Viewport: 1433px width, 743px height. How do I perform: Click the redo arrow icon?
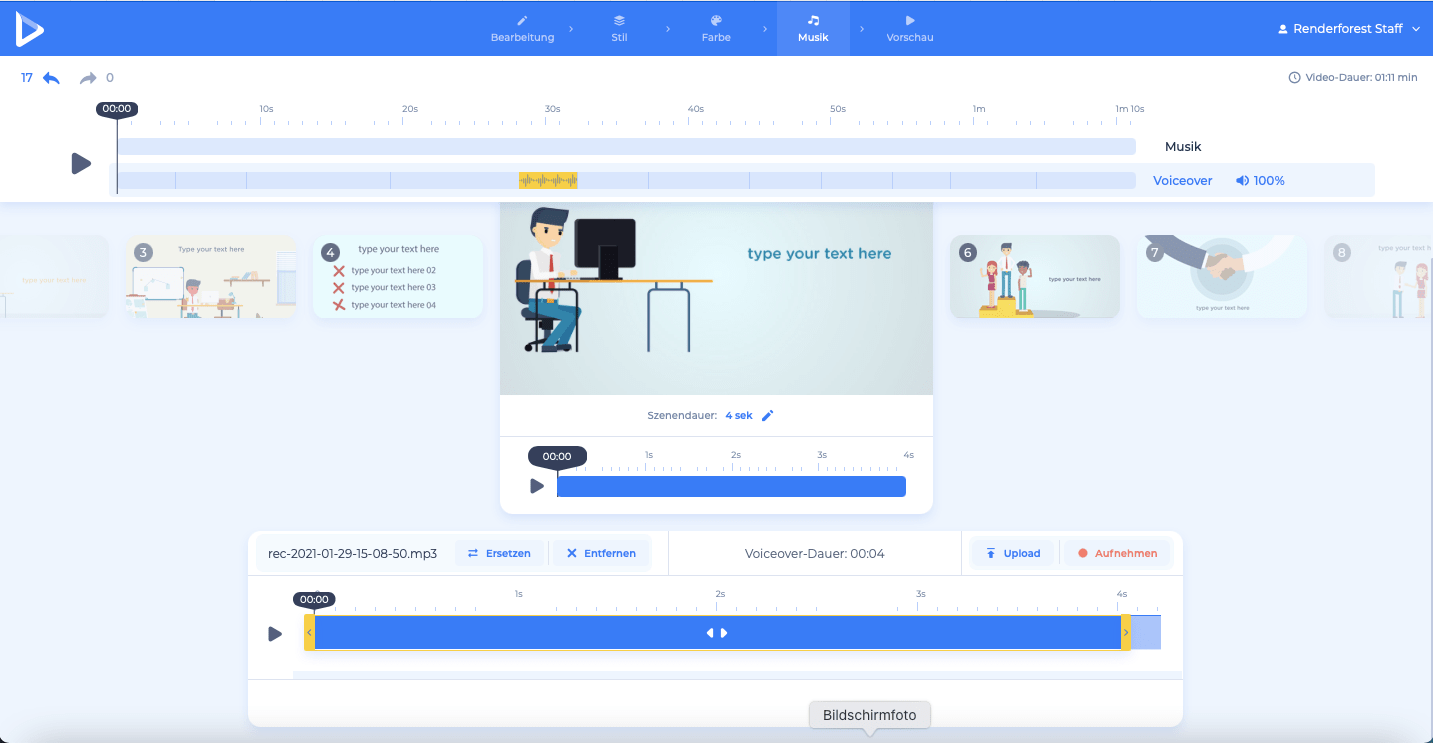click(88, 78)
